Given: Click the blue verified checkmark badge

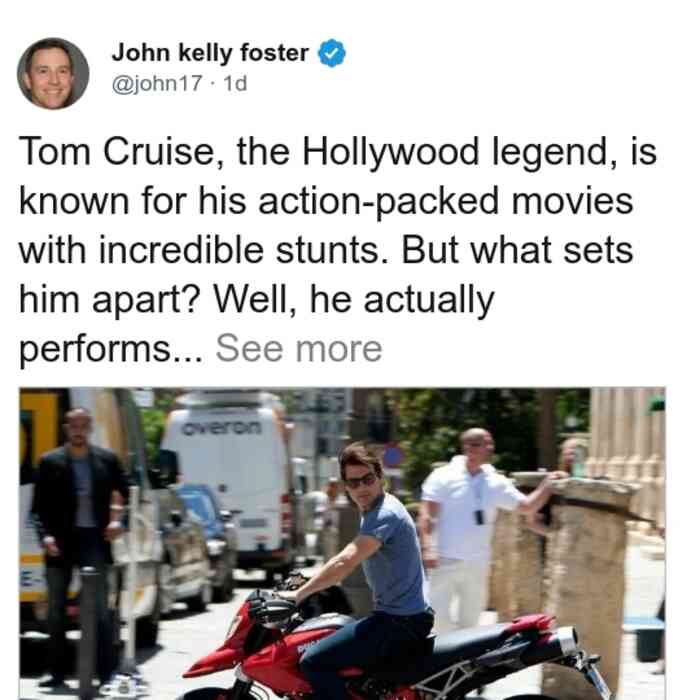Looking at the screenshot, I should pos(331,53).
